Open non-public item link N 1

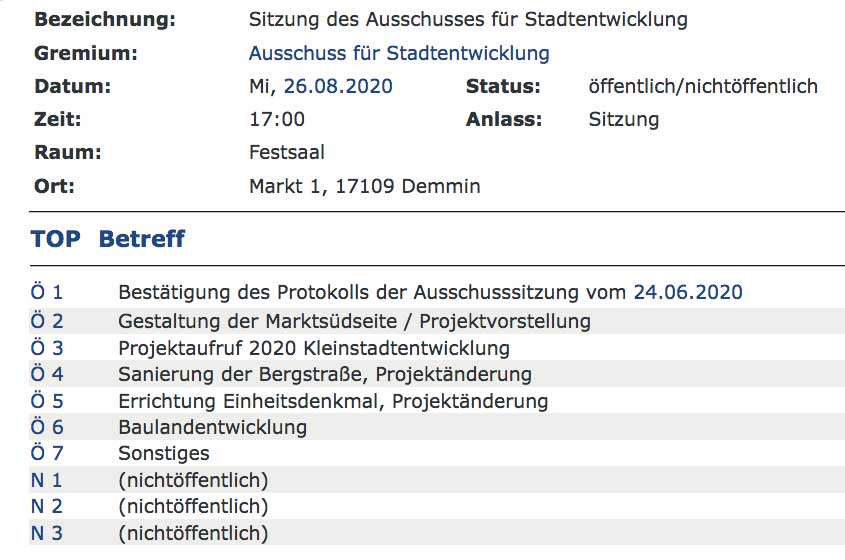point(47,480)
